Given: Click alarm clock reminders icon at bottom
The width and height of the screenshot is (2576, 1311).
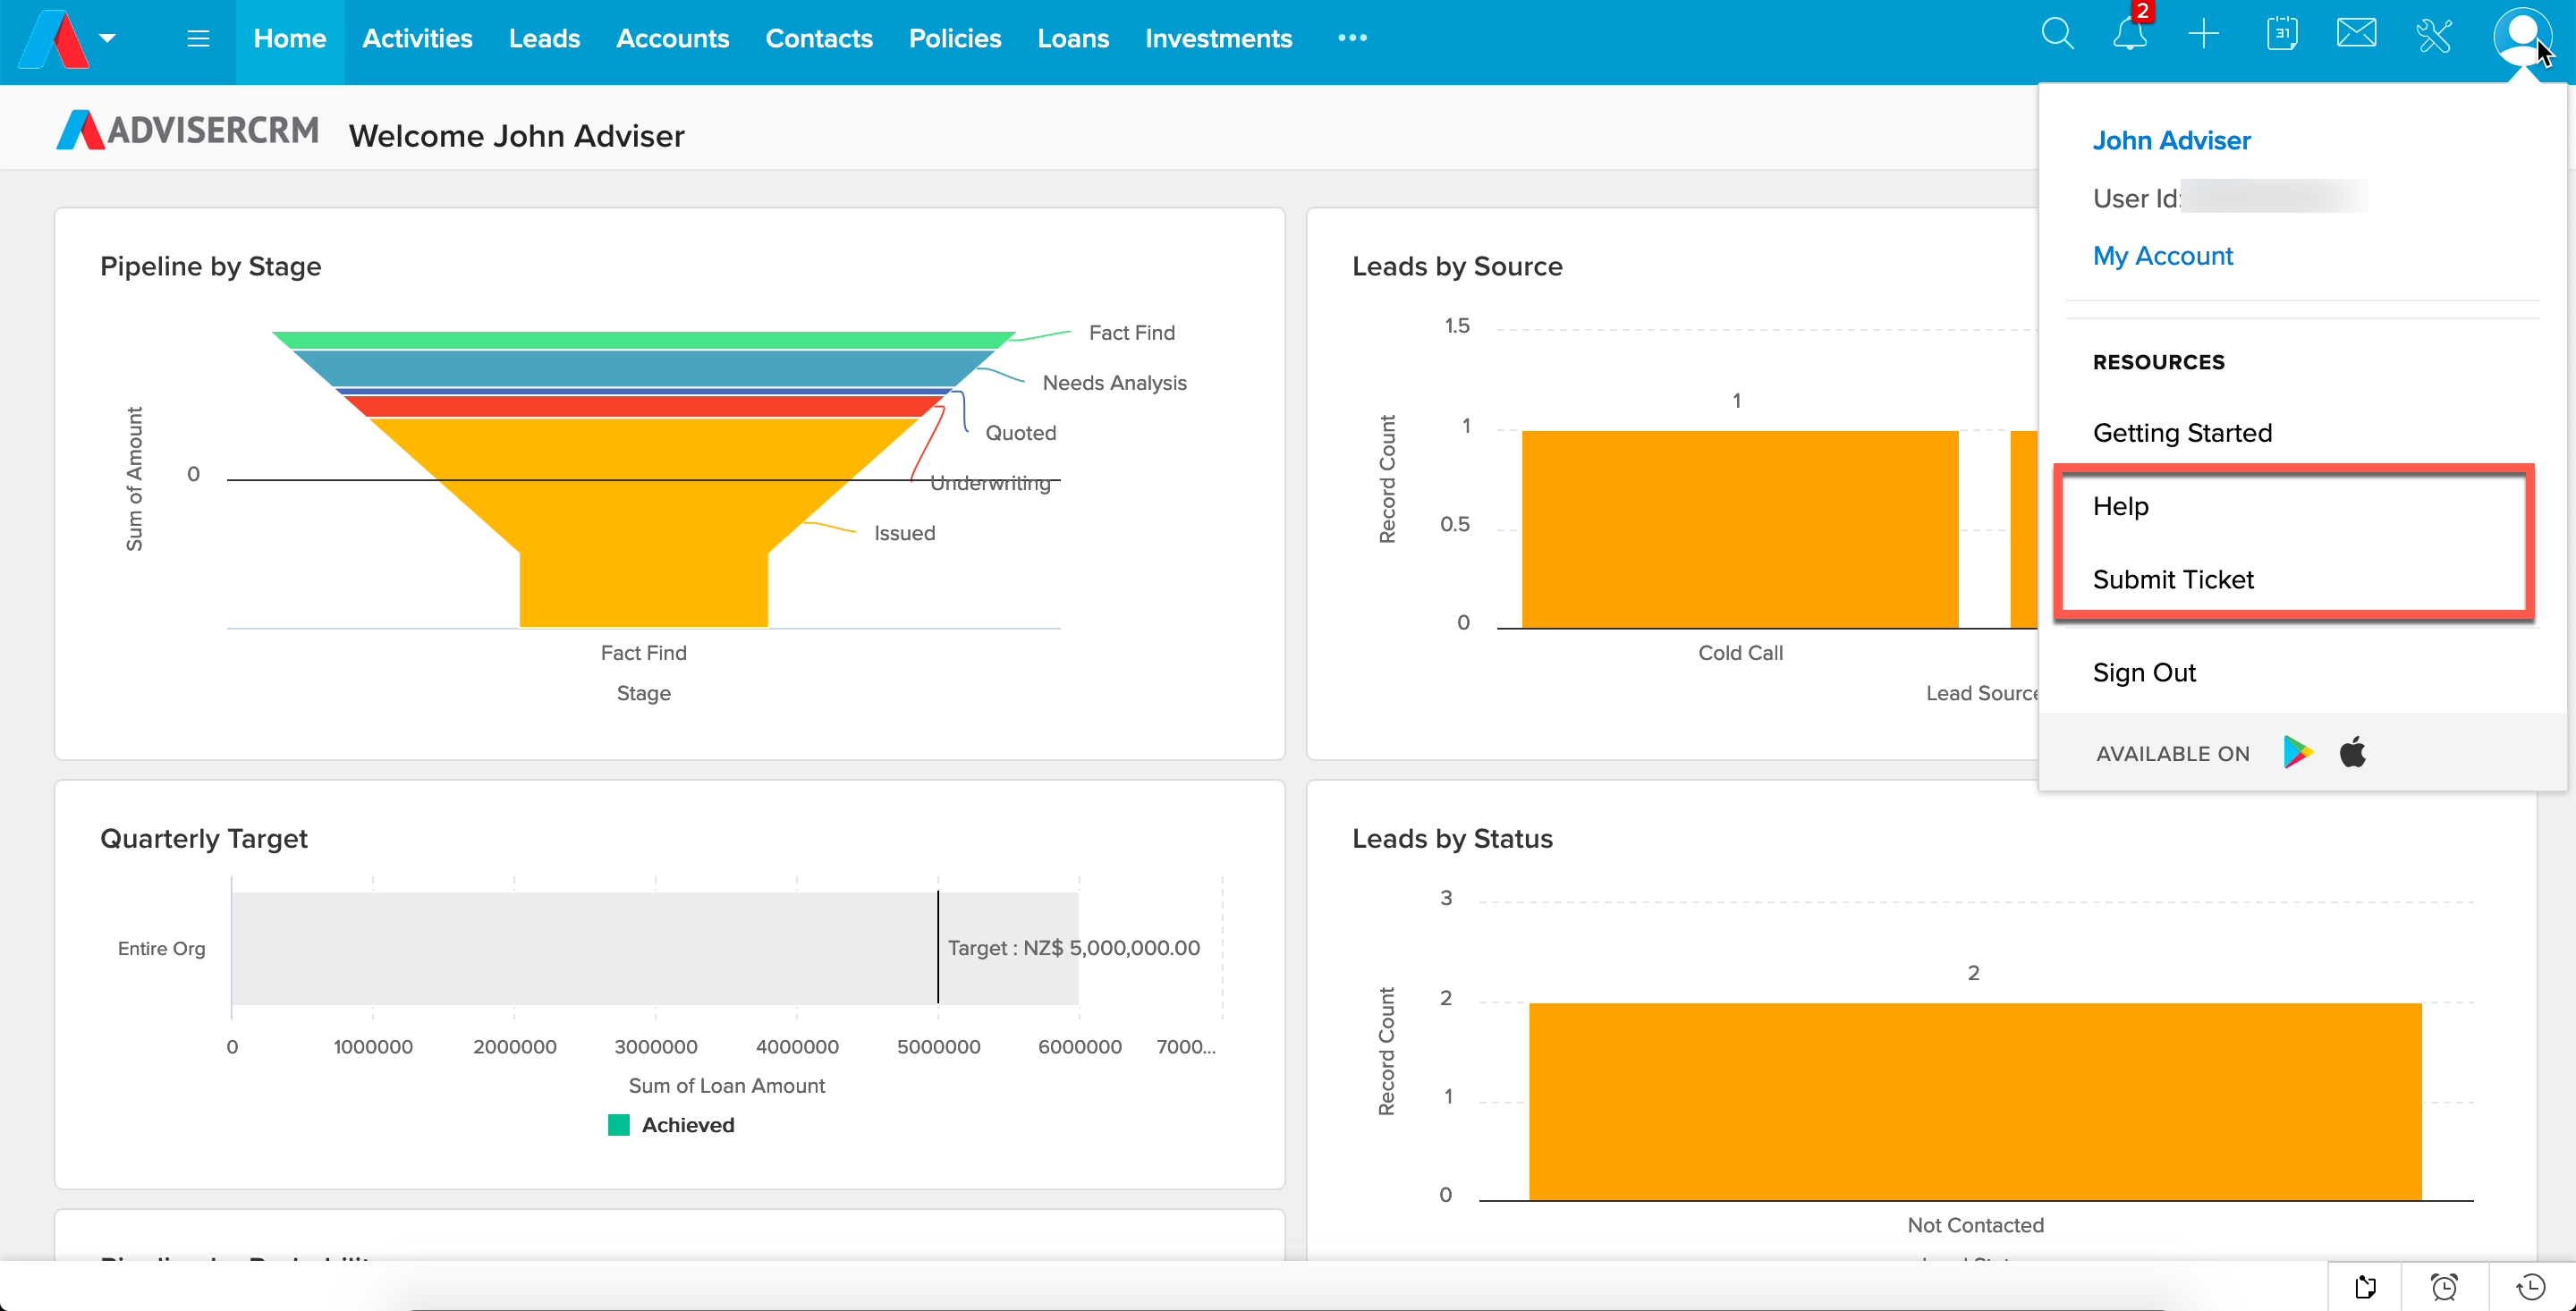Looking at the screenshot, I should pos(2444,1286).
